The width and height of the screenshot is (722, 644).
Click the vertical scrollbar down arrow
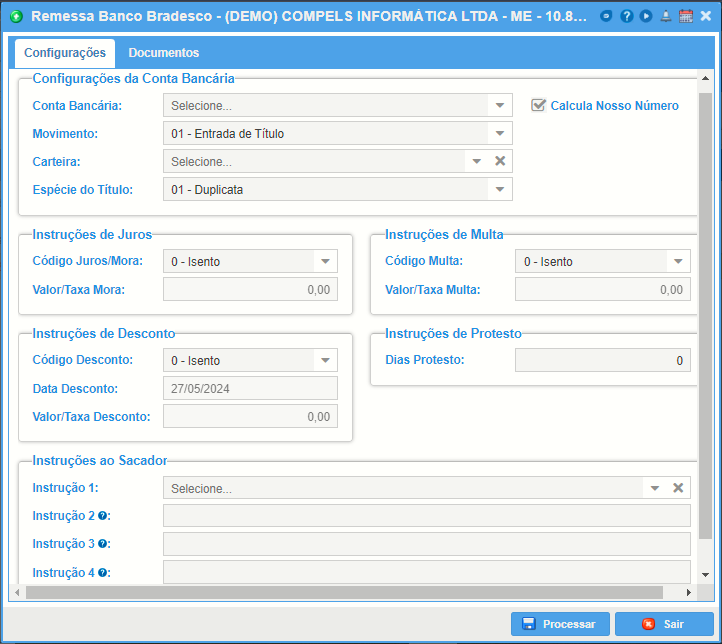[705, 574]
